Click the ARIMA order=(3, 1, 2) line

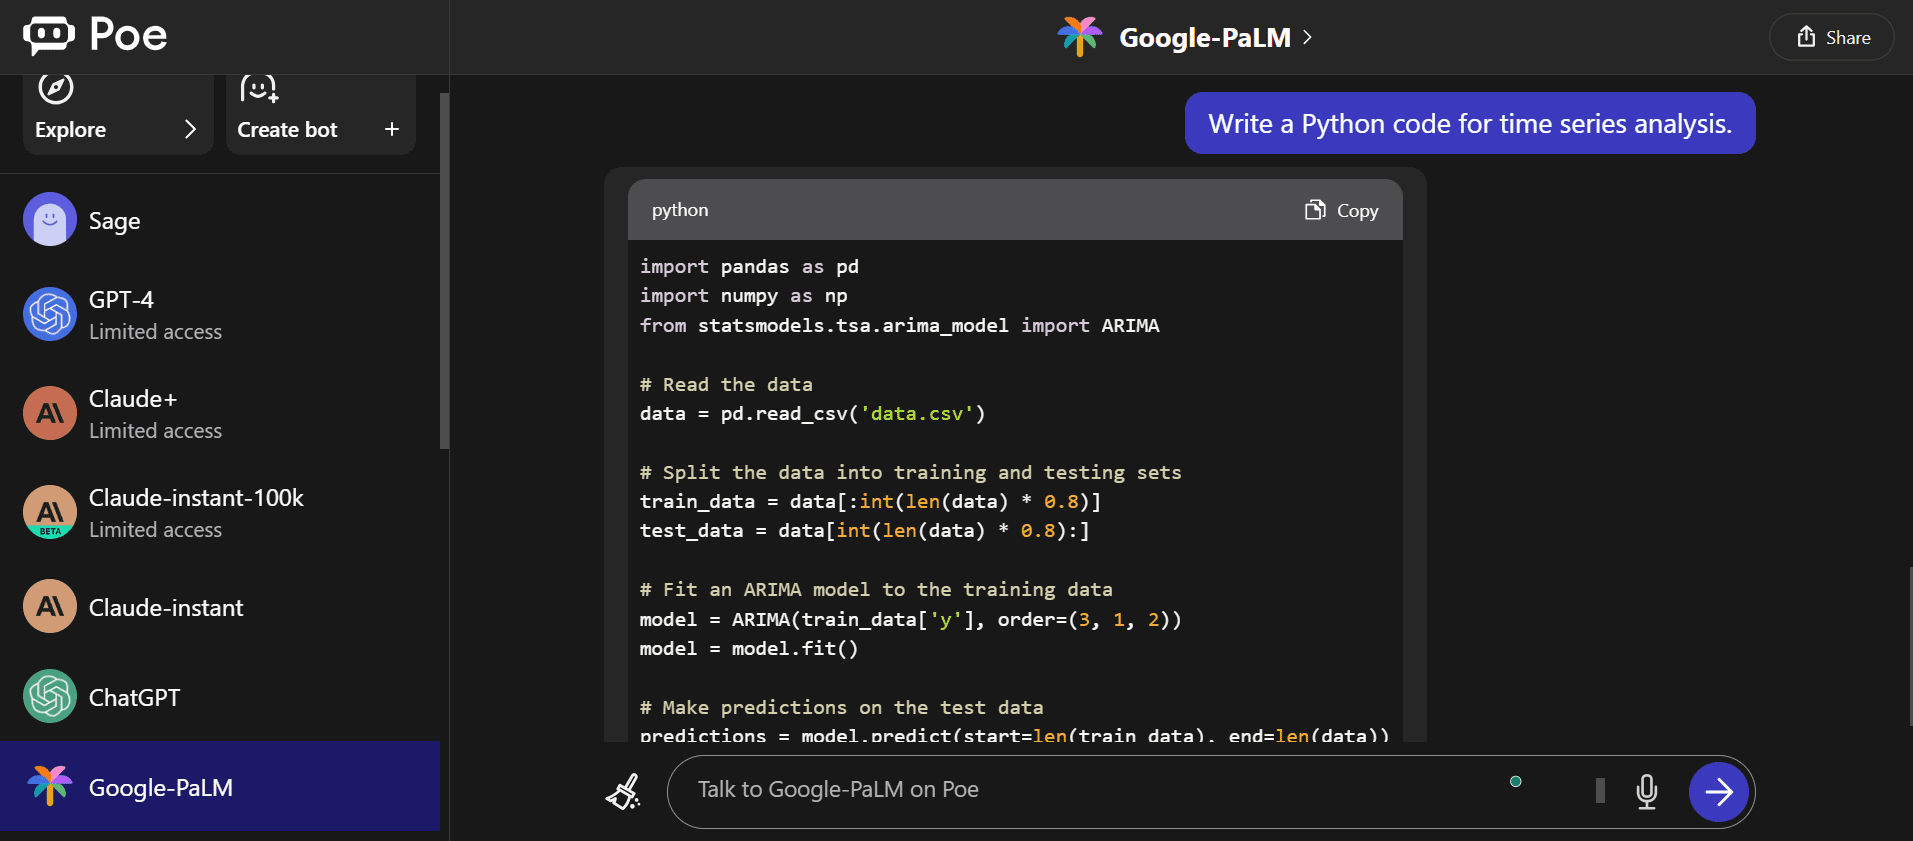[x=910, y=620]
